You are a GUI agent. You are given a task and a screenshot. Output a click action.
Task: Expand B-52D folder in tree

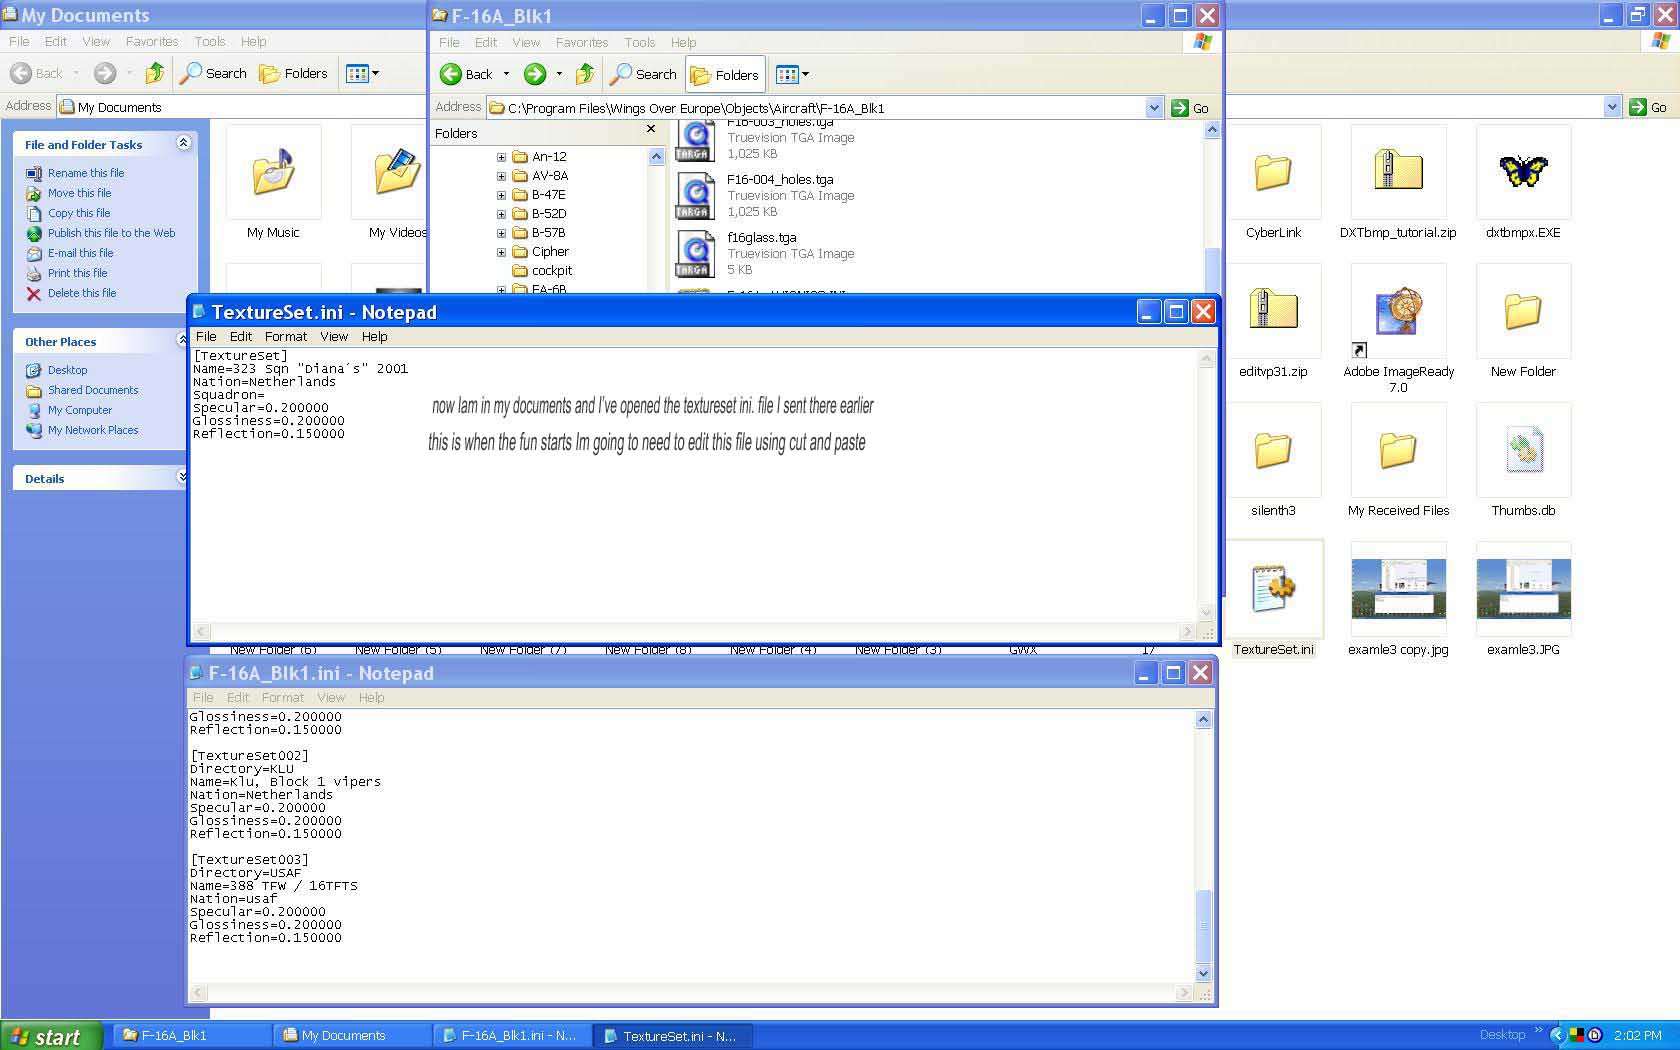pos(501,214)
